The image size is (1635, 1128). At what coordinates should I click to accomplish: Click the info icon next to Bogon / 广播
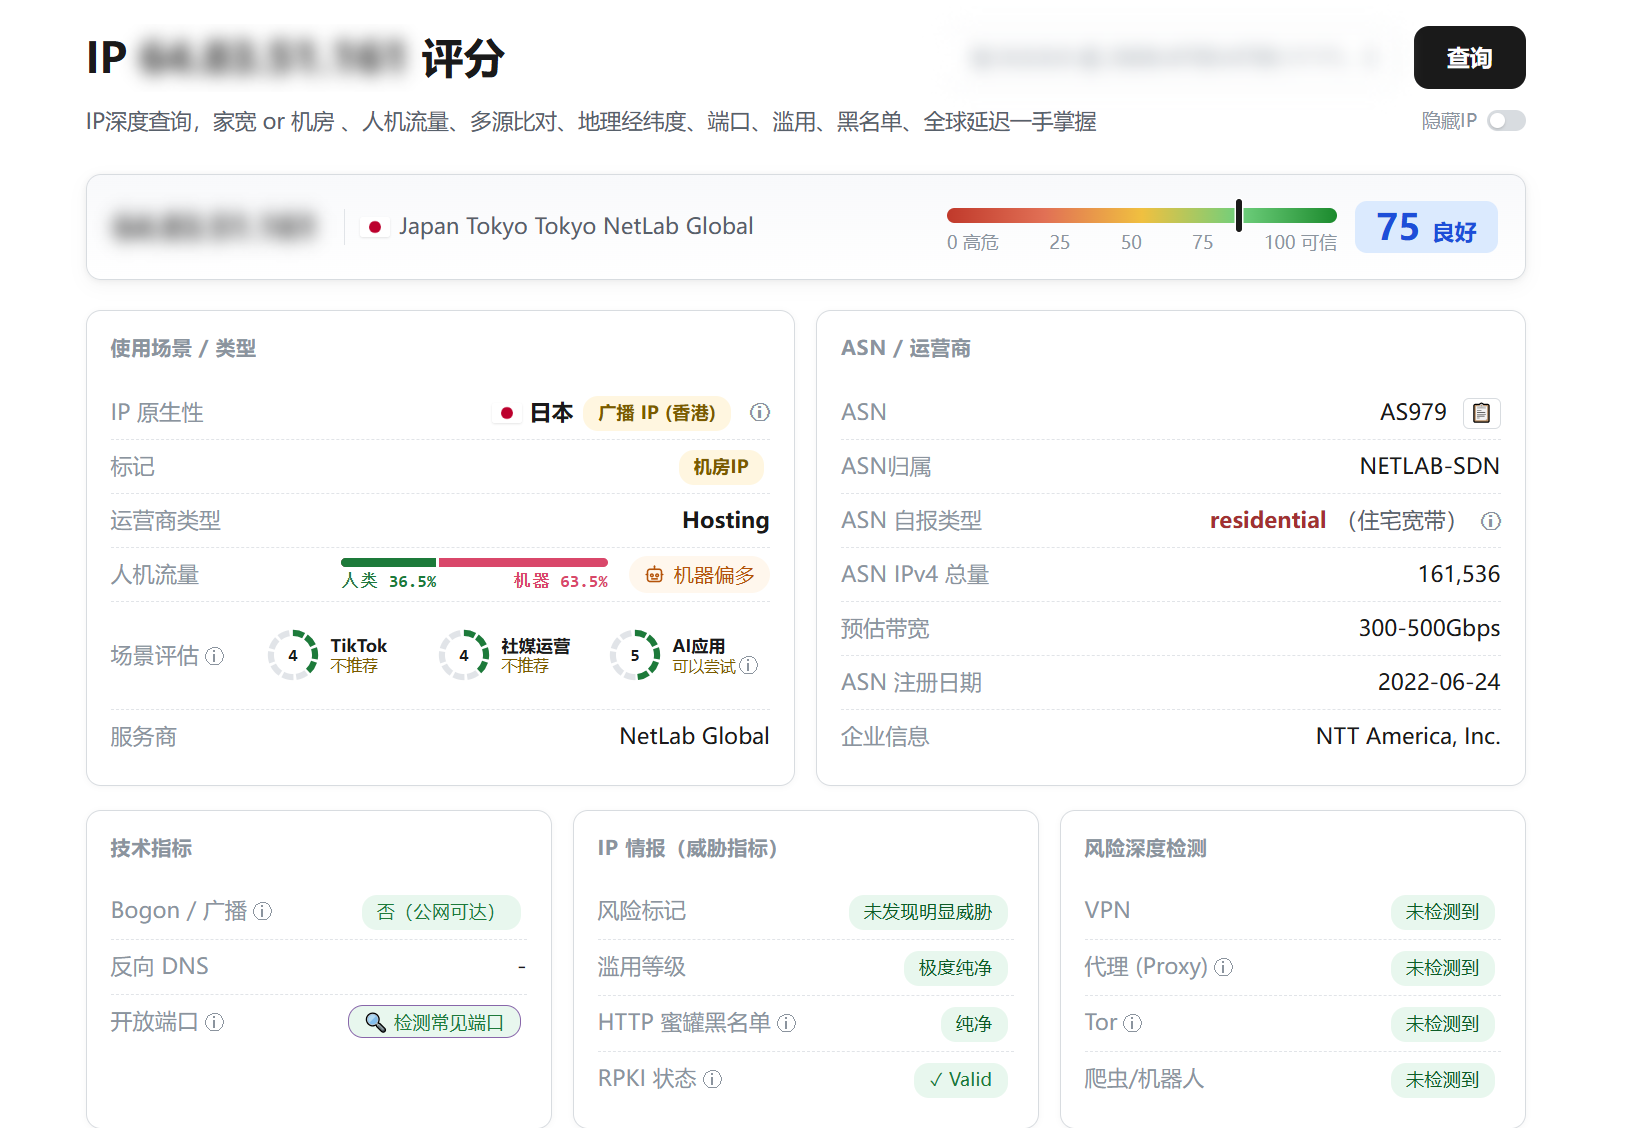(x=263, y=911)
